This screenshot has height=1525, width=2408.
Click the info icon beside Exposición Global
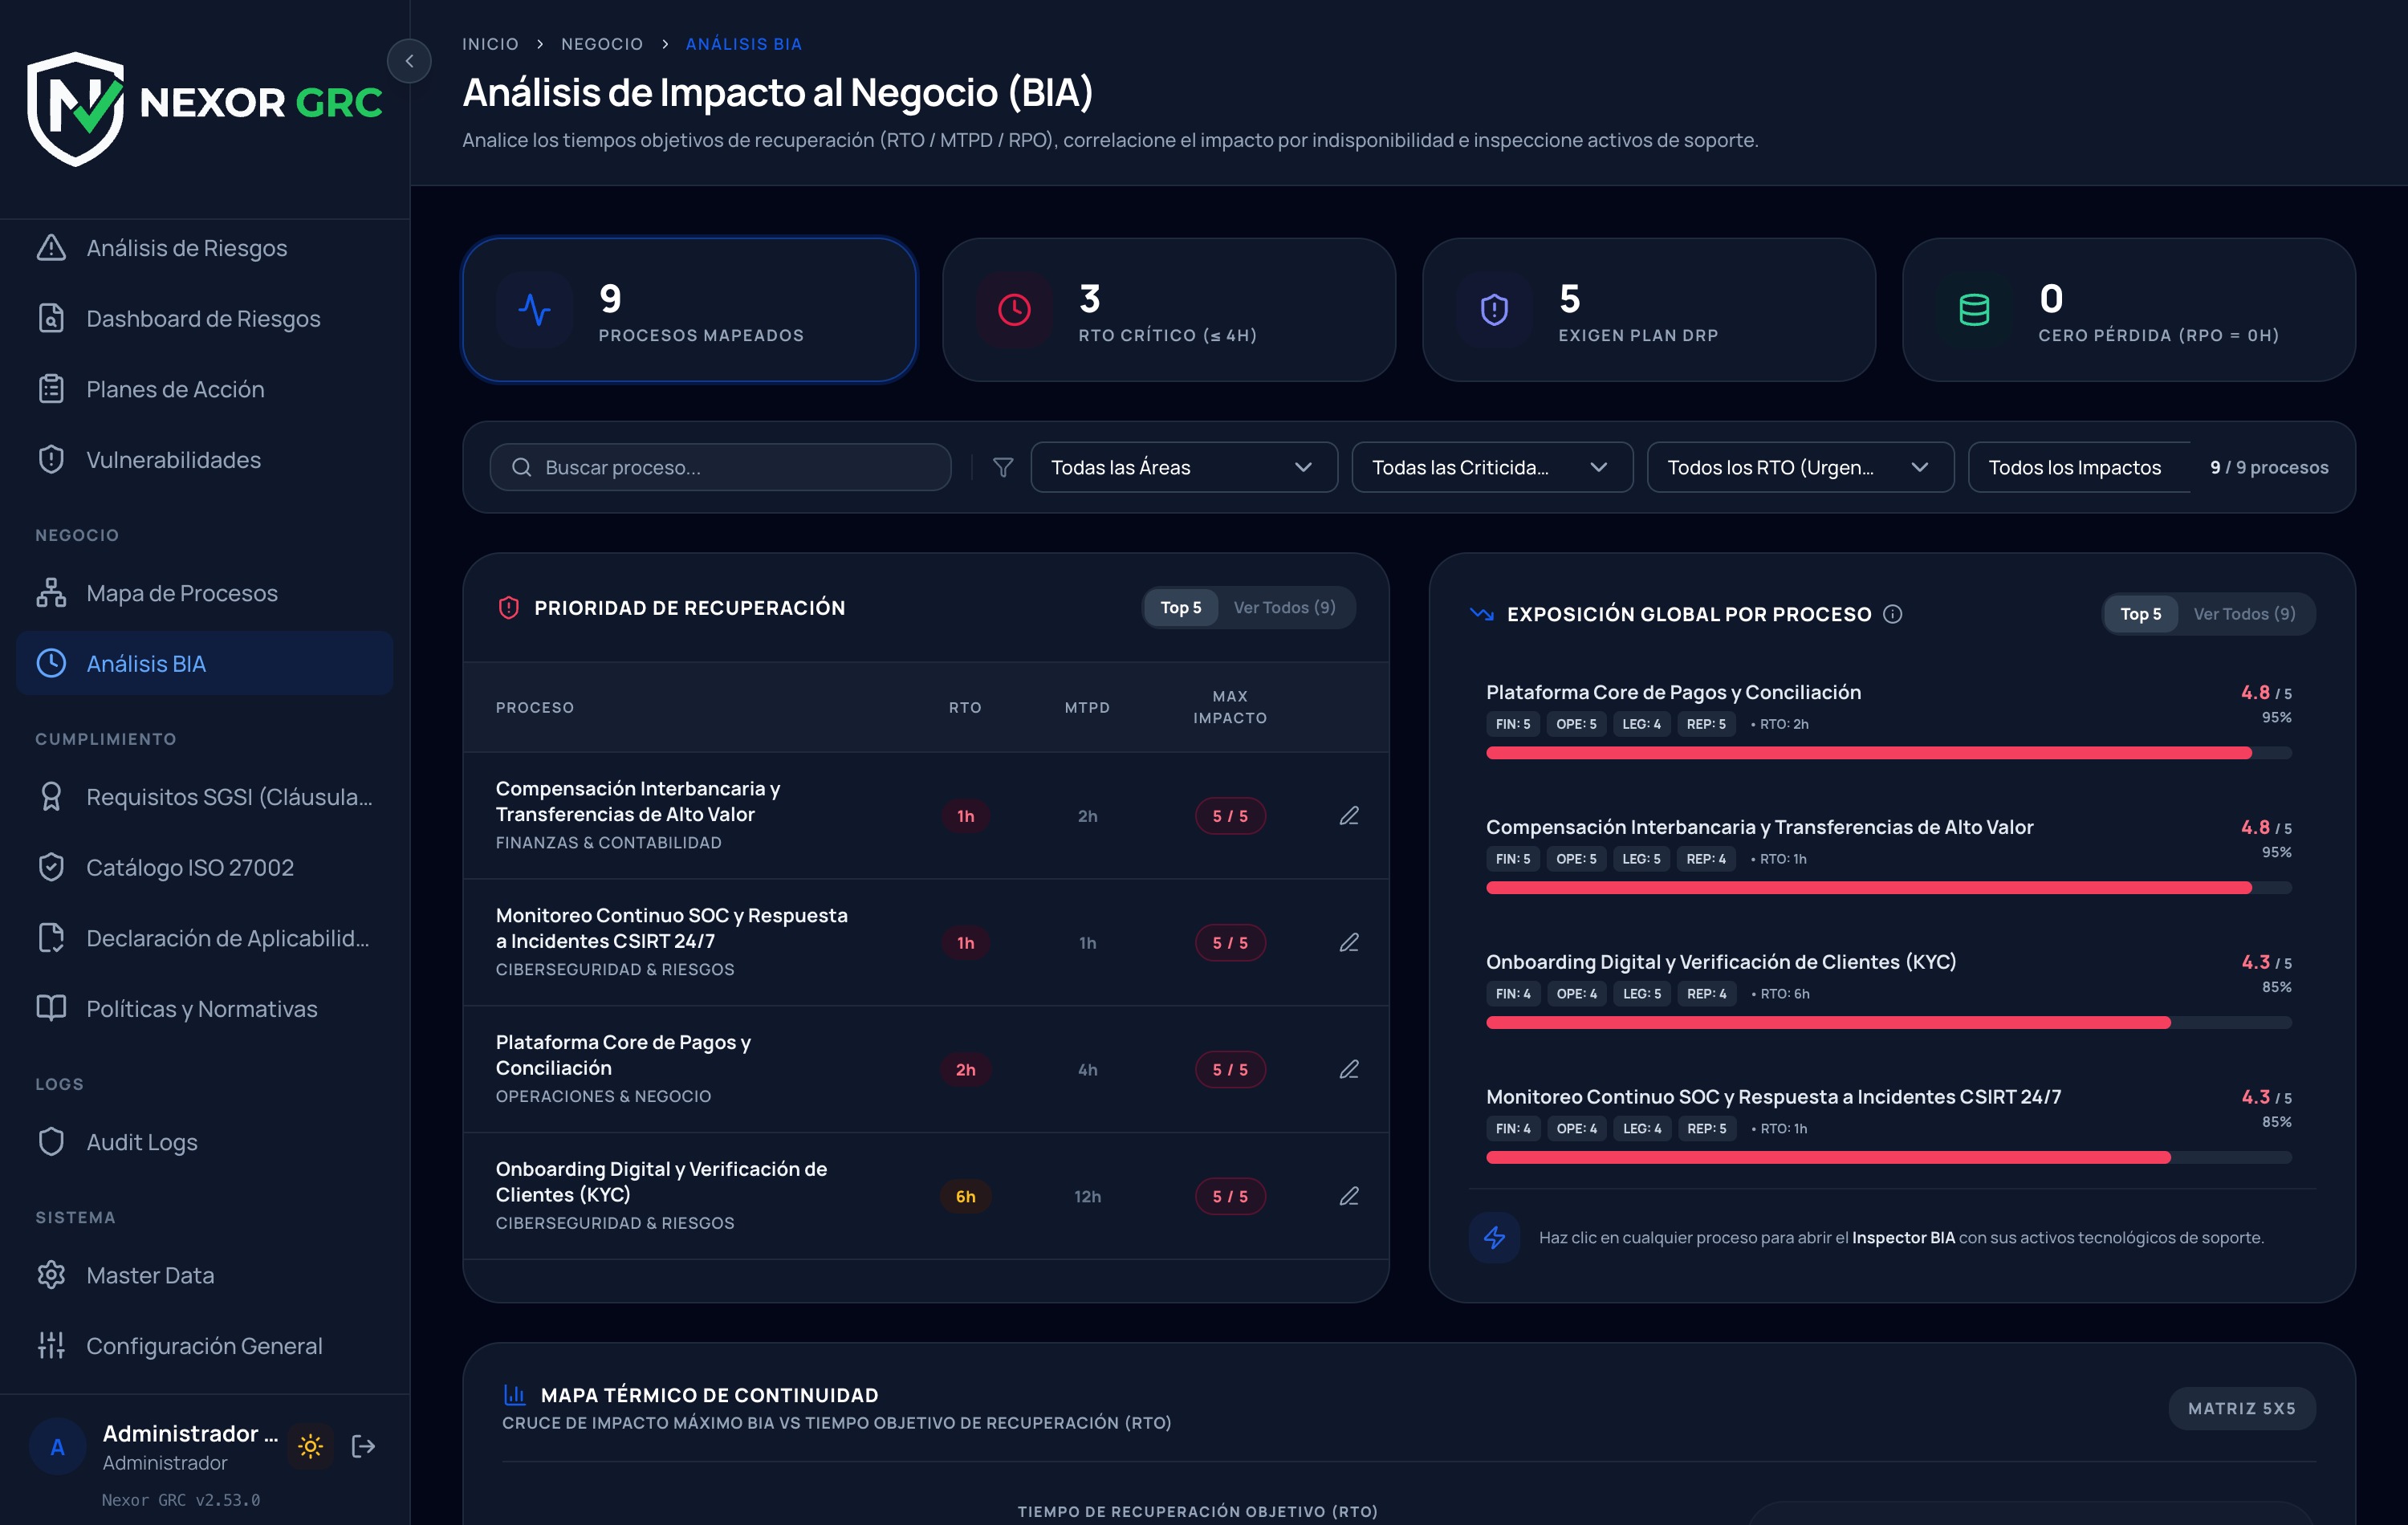tap(1893, 614)
